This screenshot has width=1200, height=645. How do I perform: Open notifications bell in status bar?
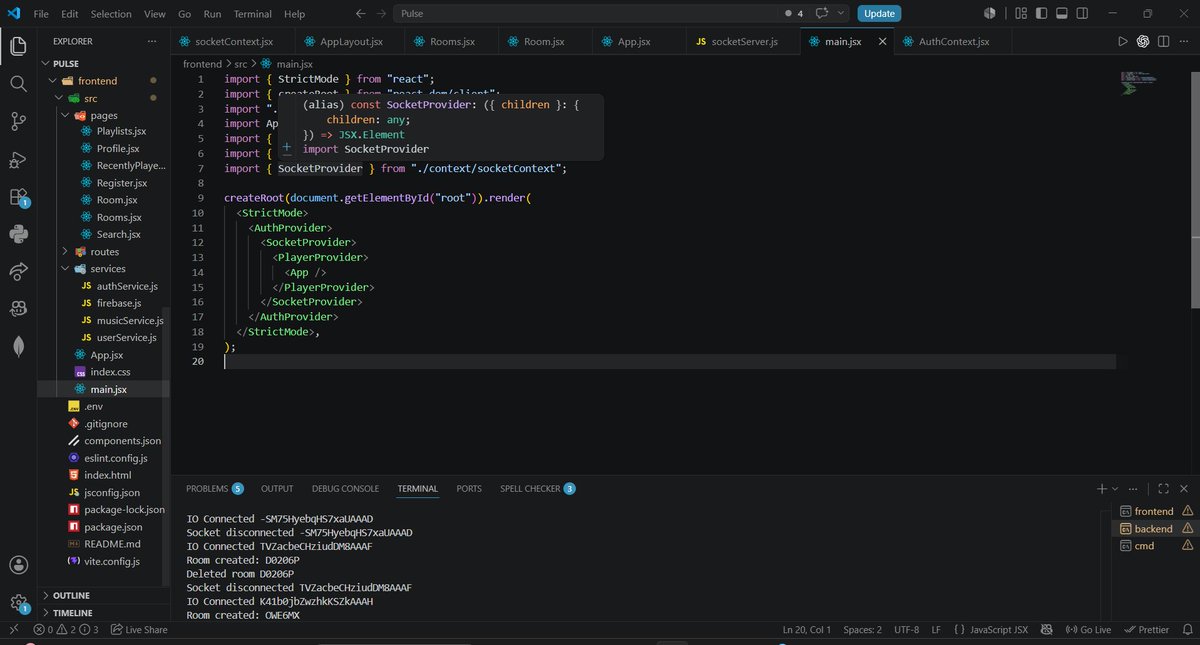tap(1186, 630)
